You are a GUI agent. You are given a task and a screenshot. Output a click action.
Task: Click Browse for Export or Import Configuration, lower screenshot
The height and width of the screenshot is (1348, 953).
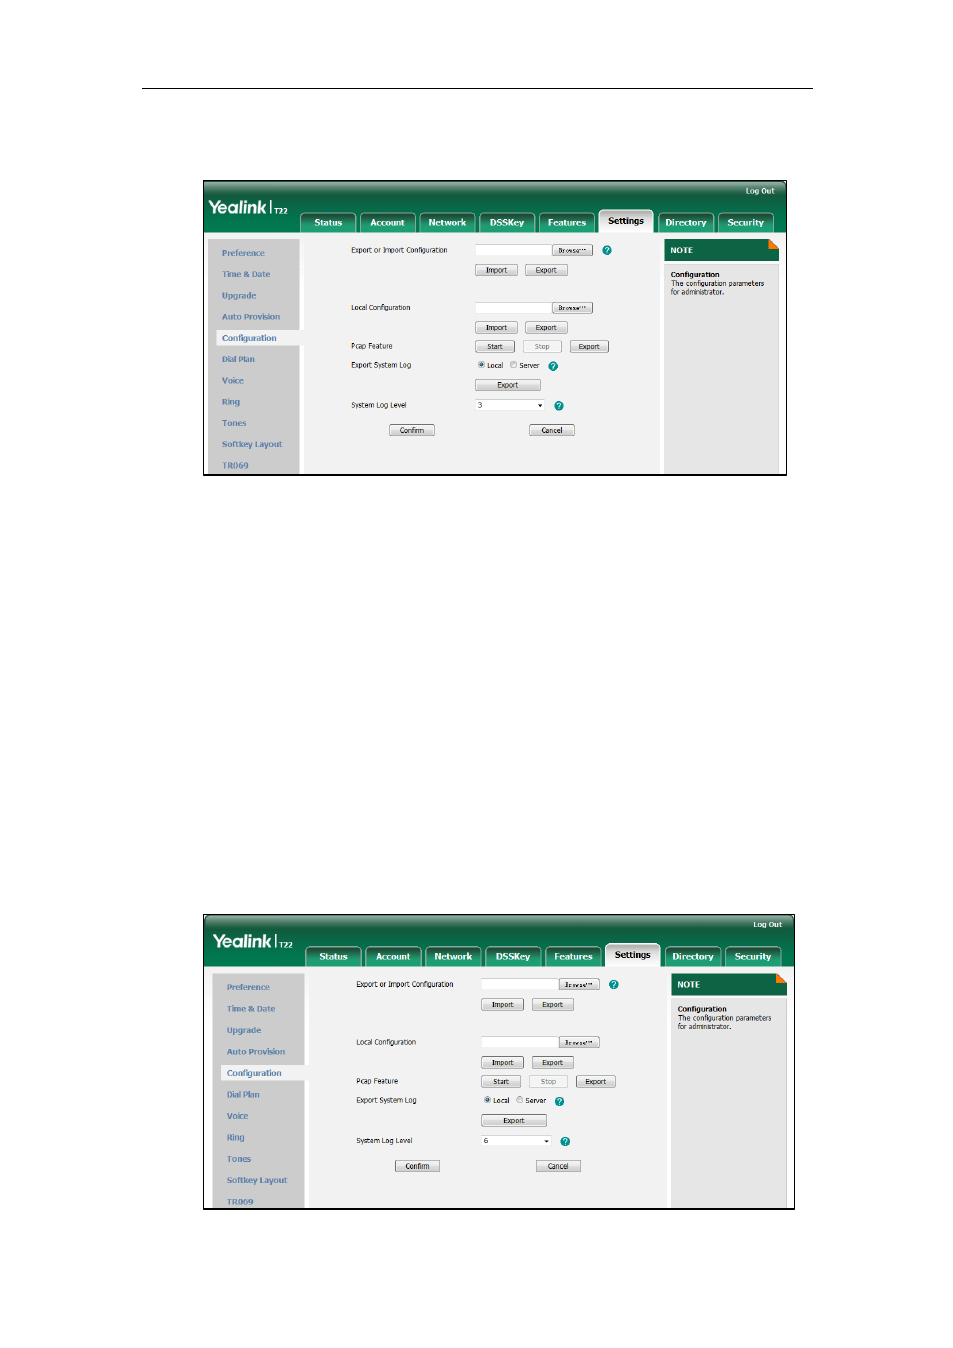(x=579, y=985)
